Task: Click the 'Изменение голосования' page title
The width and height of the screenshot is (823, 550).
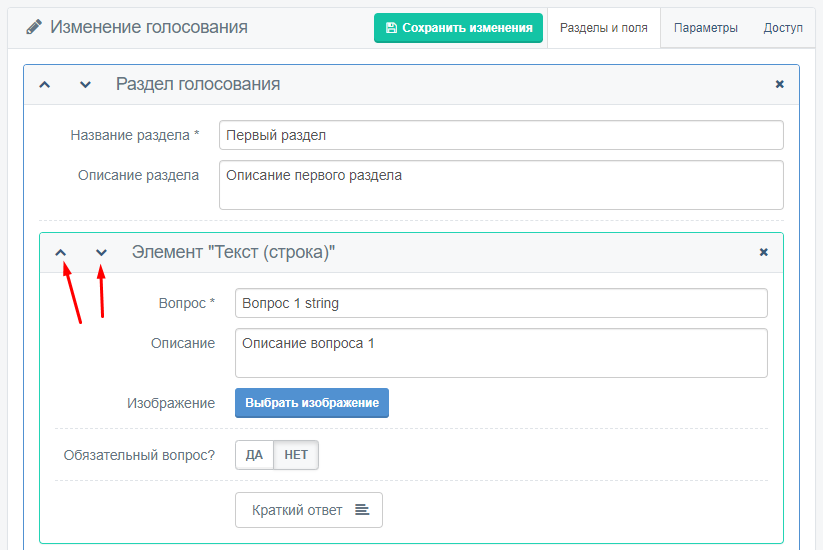Action: (149, 27)
